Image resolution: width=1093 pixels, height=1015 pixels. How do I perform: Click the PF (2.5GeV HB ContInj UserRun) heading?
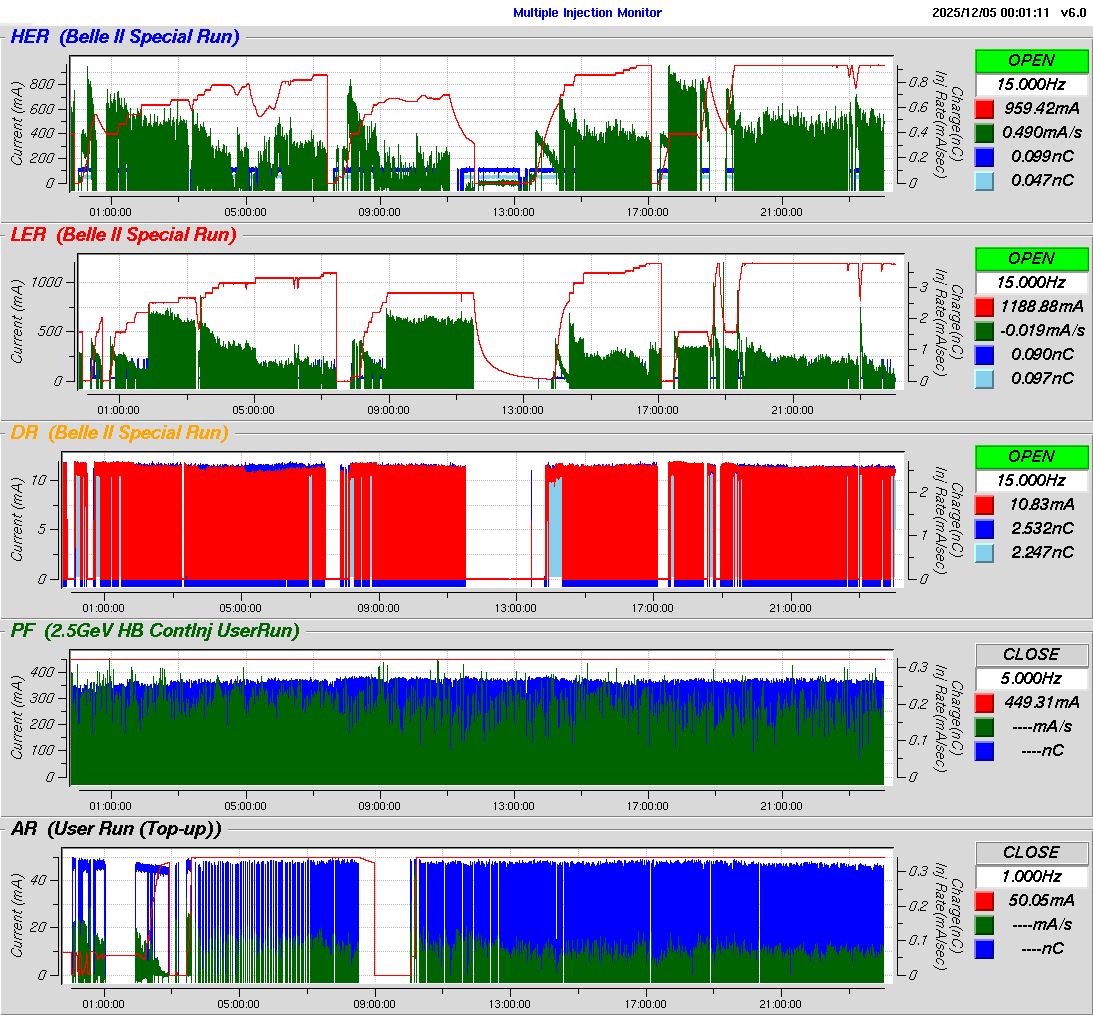(154, 630)
